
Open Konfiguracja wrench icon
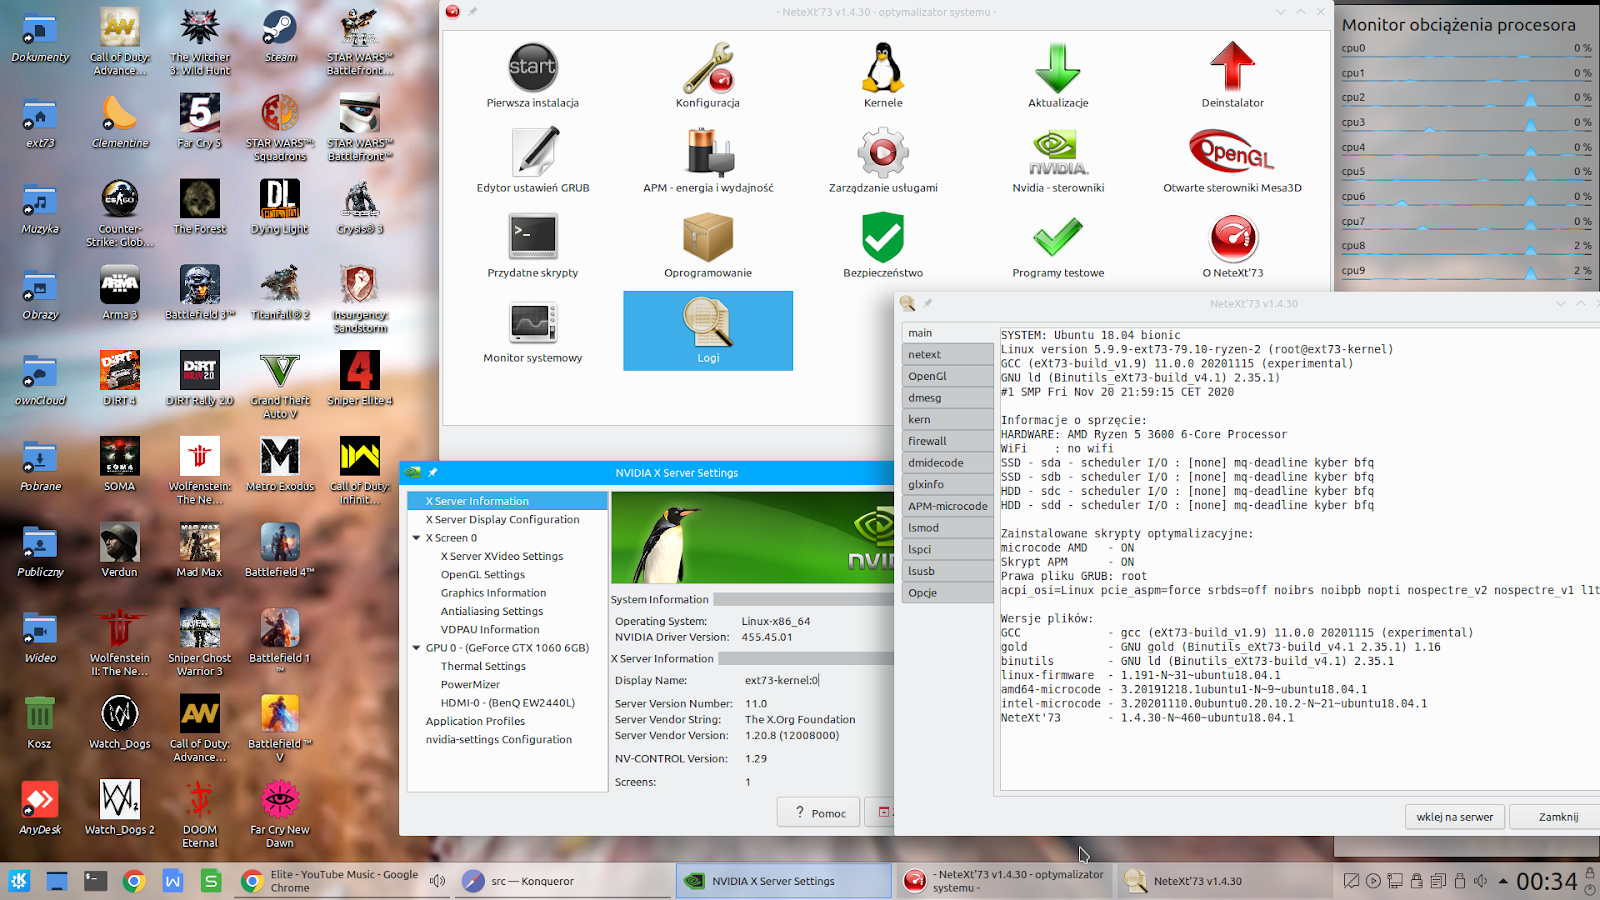coord(708,68)
